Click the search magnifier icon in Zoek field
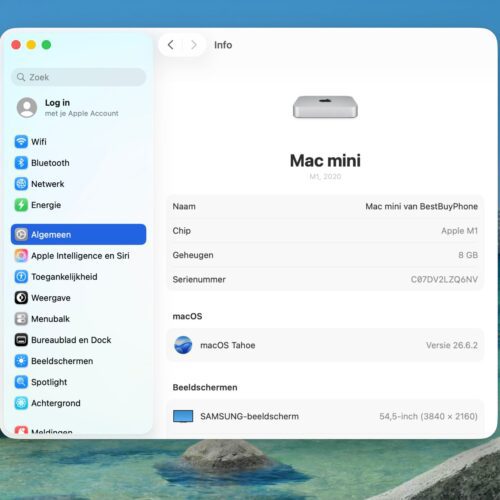500x500 pixels. point(21,77)
